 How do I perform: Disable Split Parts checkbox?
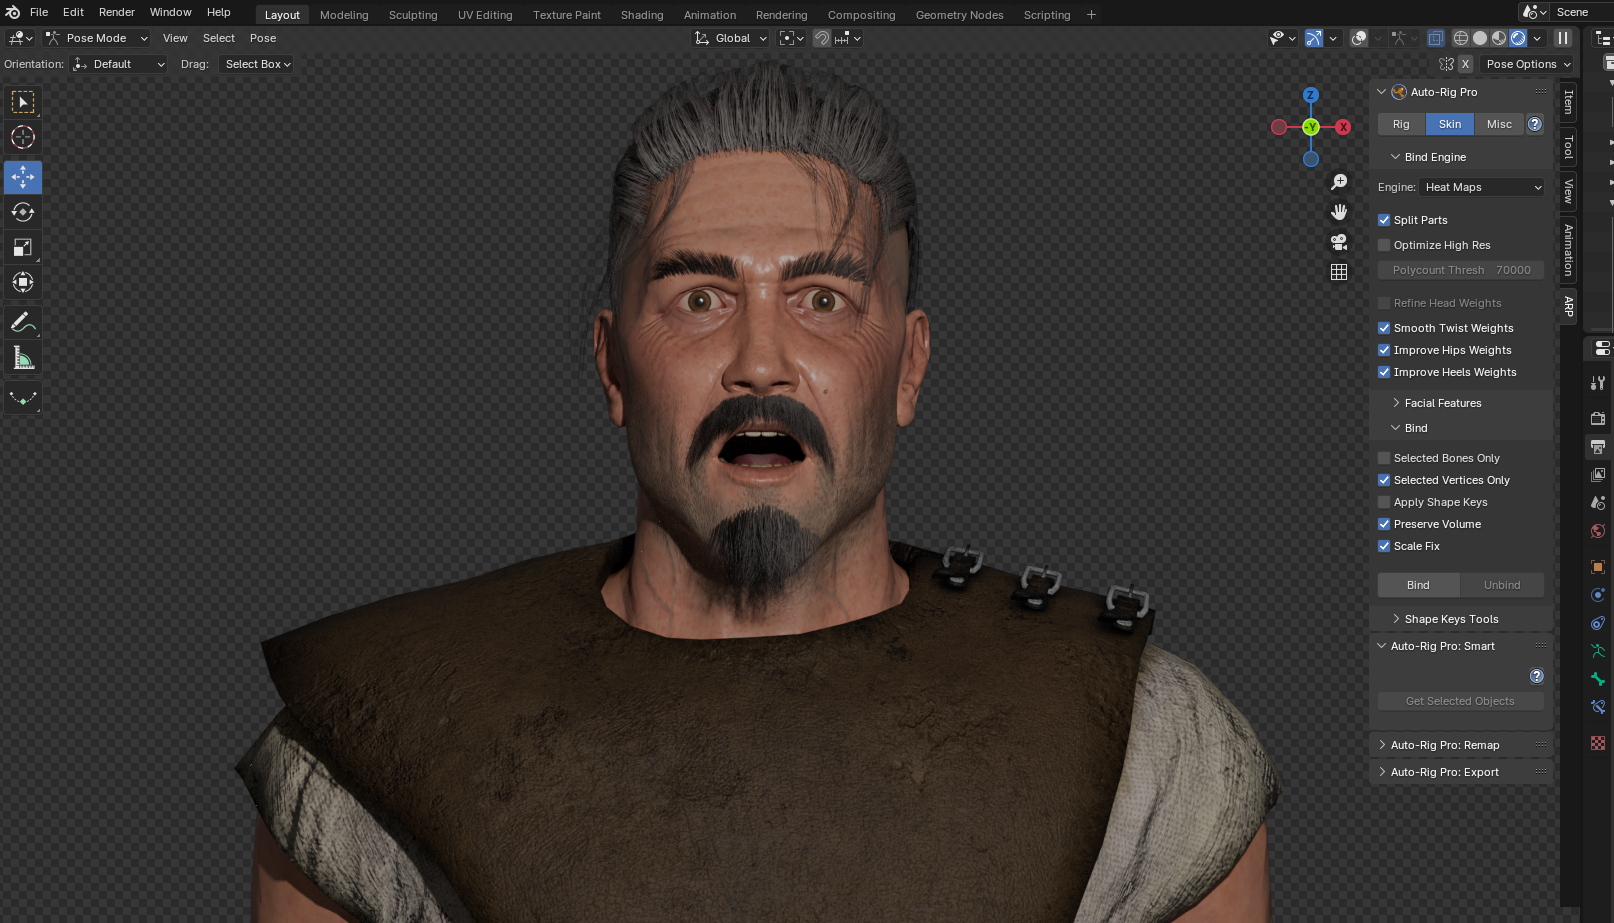click(1384, 220)
